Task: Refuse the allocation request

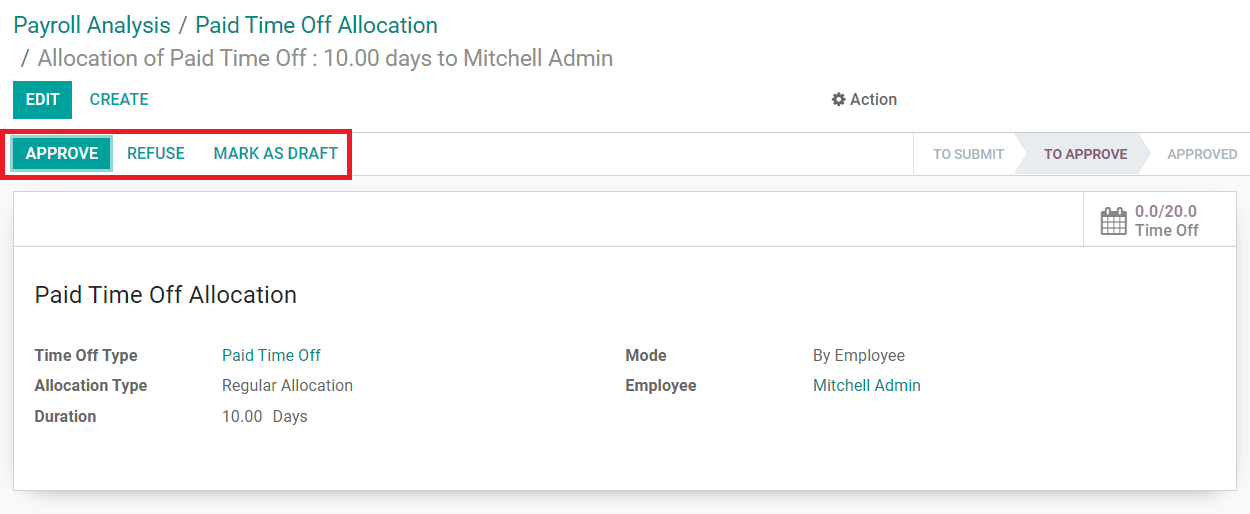Action: tap(156, 153)
